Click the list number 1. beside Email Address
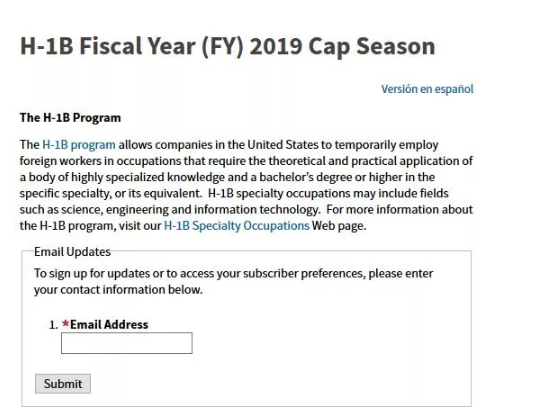The width and height of the screenshot is (558, 412). pos(53,325)
